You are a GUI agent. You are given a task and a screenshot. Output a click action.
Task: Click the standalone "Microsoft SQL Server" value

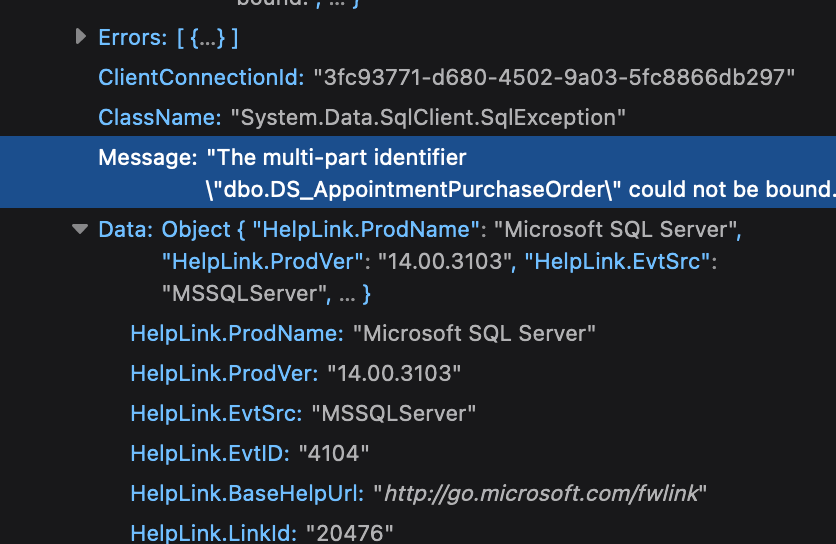[x=479, y=333]
